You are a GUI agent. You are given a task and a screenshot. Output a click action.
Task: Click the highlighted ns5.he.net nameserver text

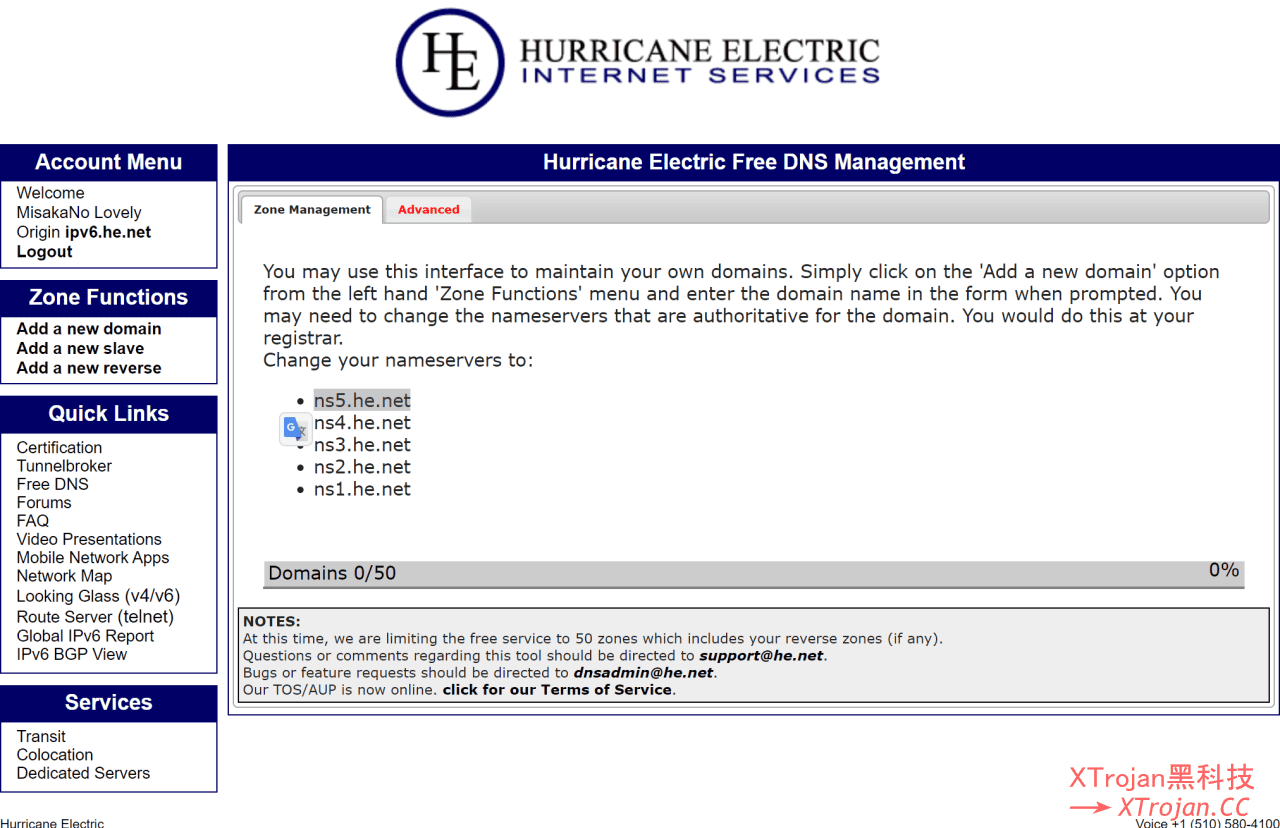click(362, 400)
